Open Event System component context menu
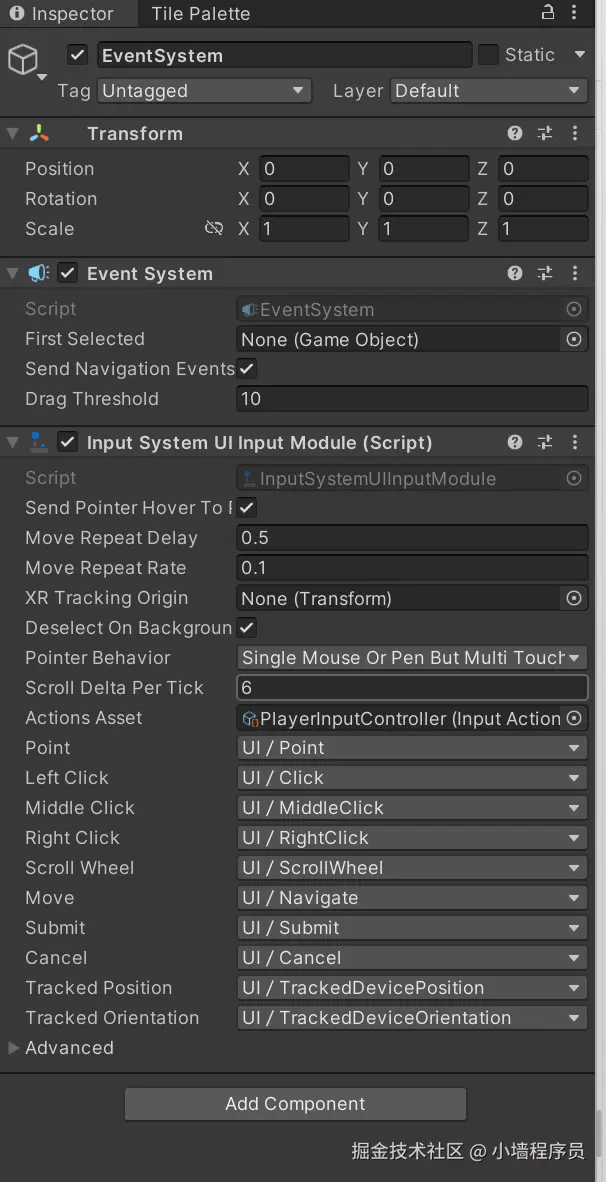 [575, 273]
